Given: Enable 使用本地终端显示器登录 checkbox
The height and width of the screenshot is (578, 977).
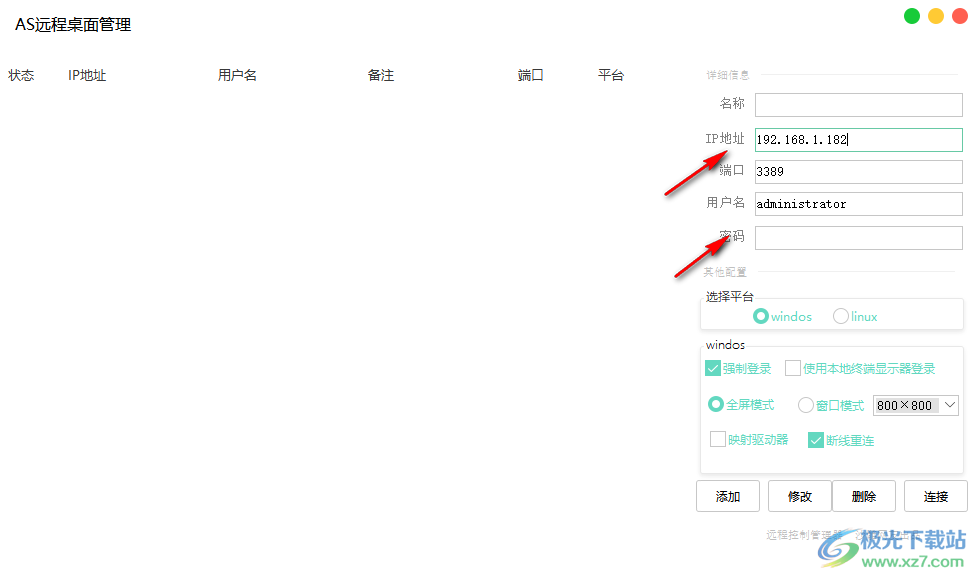Looking at the screenshot, I should point(793,368).
